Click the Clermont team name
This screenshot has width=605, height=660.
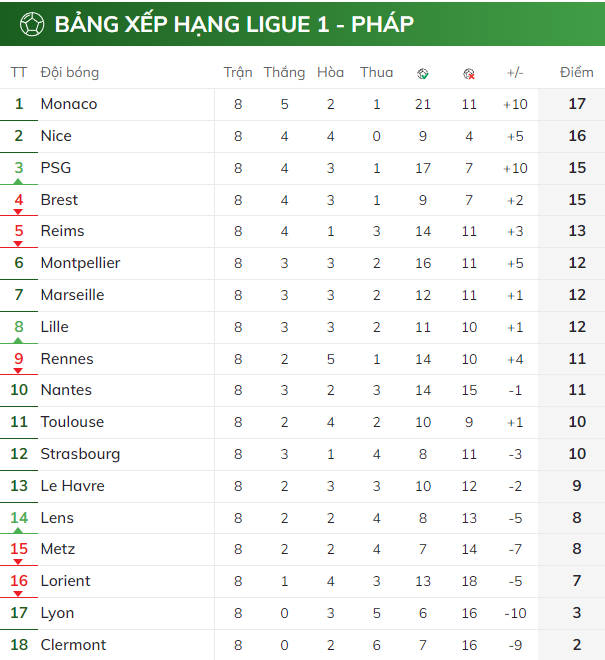[73, 645]
